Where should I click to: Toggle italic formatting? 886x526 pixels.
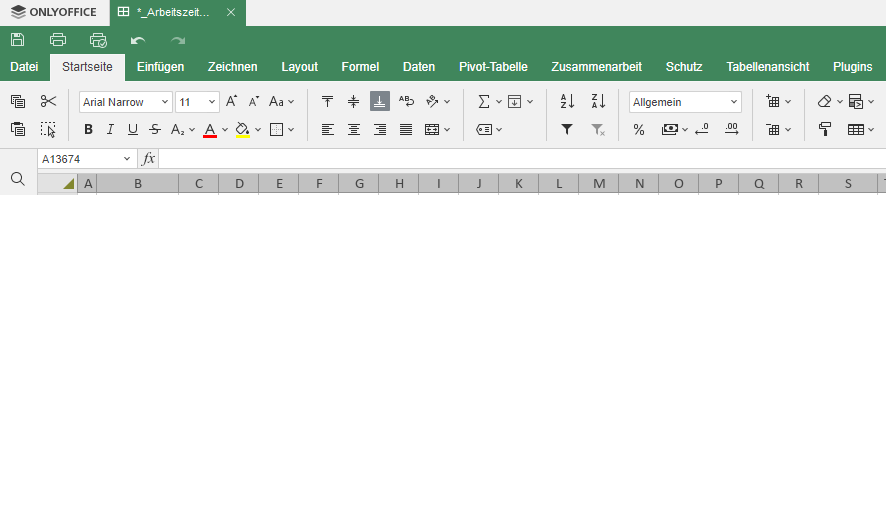tap(110, 129)
